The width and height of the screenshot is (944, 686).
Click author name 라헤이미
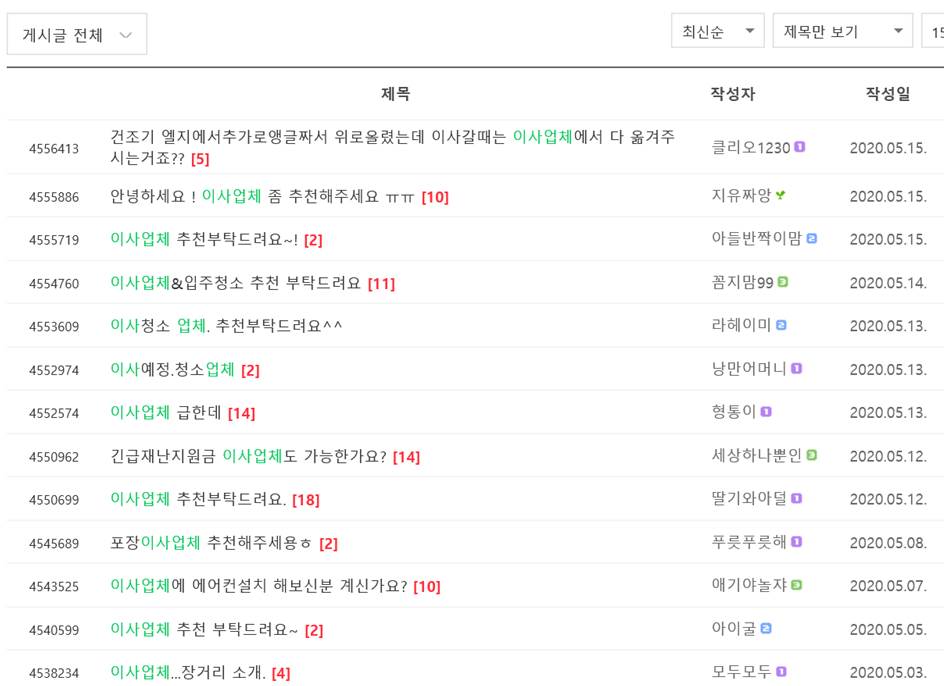[742, 326]
